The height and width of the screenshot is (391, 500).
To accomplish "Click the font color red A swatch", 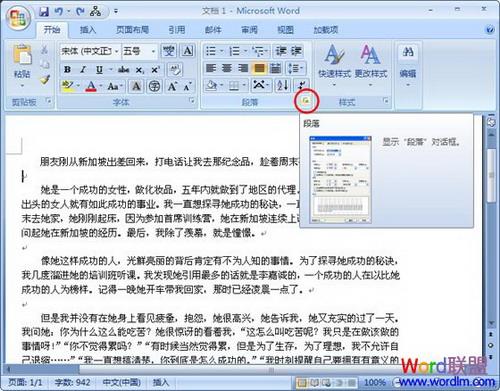I will click(x=91, y=86).
